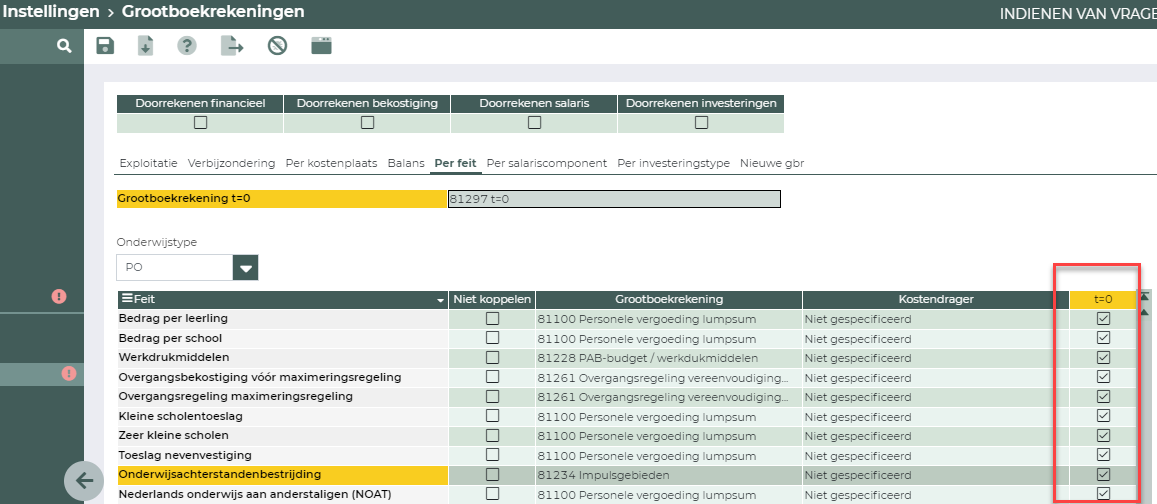The height and width of the screenshot is (504, 1157).
Task: Uncheck t=0 for Bedrag per school
Action: tap(1103, 338)
